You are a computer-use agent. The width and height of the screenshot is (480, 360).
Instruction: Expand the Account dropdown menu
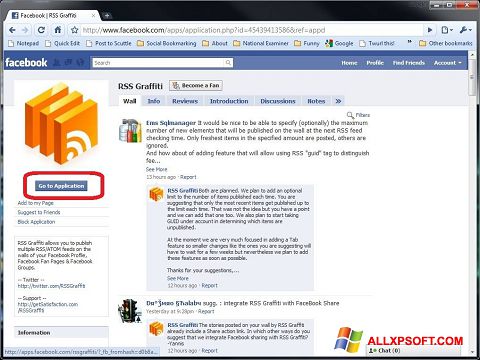448,63
